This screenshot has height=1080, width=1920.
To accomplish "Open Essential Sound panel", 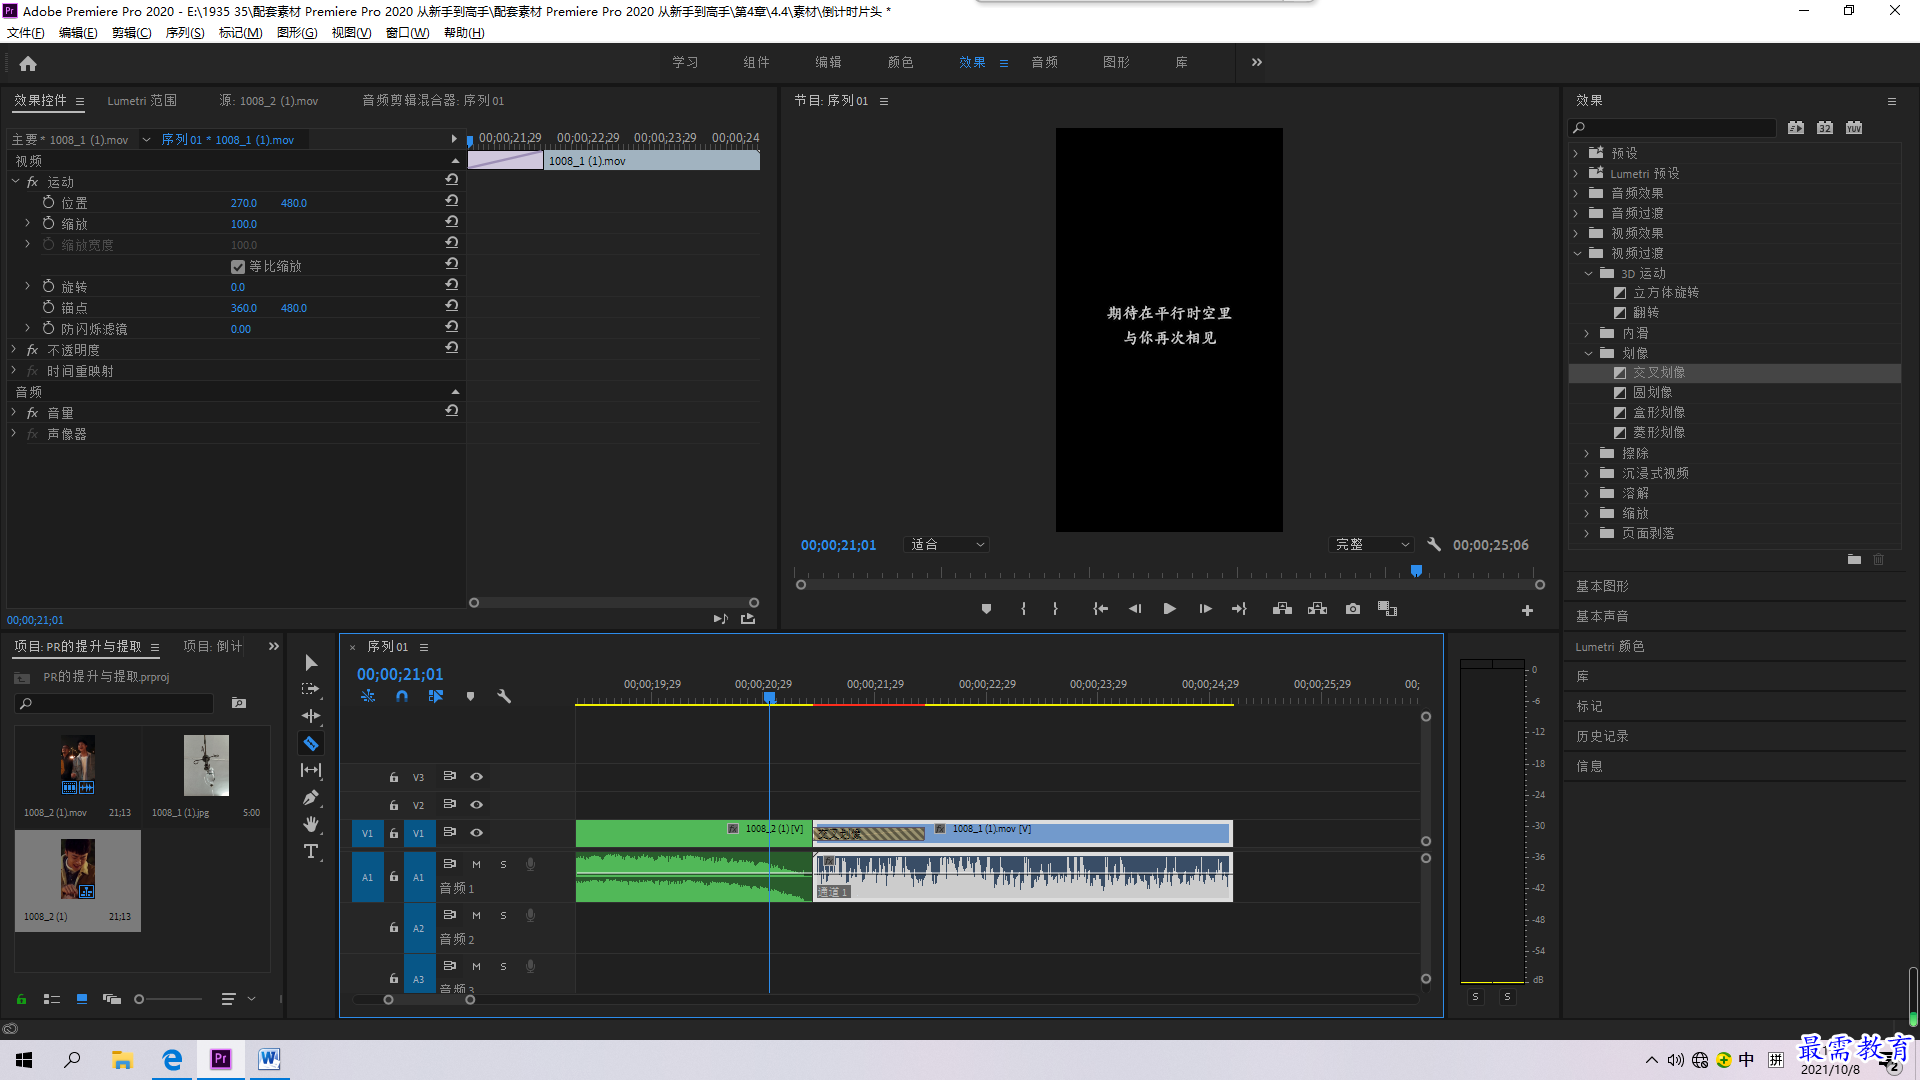I will click(x=1602, y=616).
